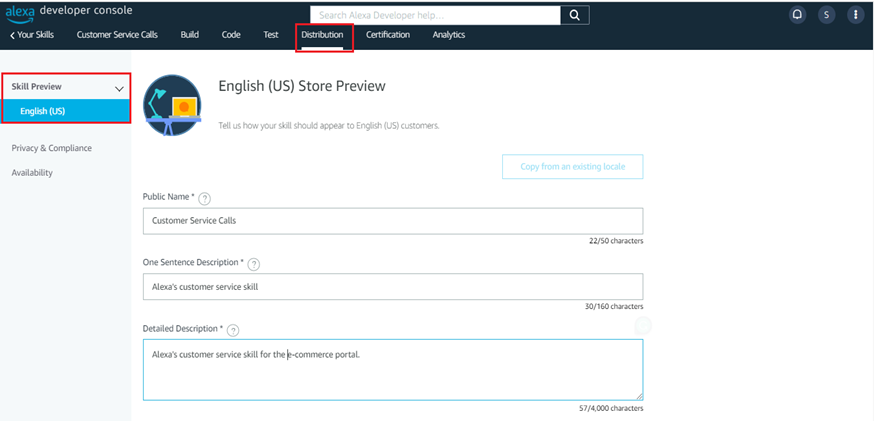Open the user profile S icon

(826, 15)
